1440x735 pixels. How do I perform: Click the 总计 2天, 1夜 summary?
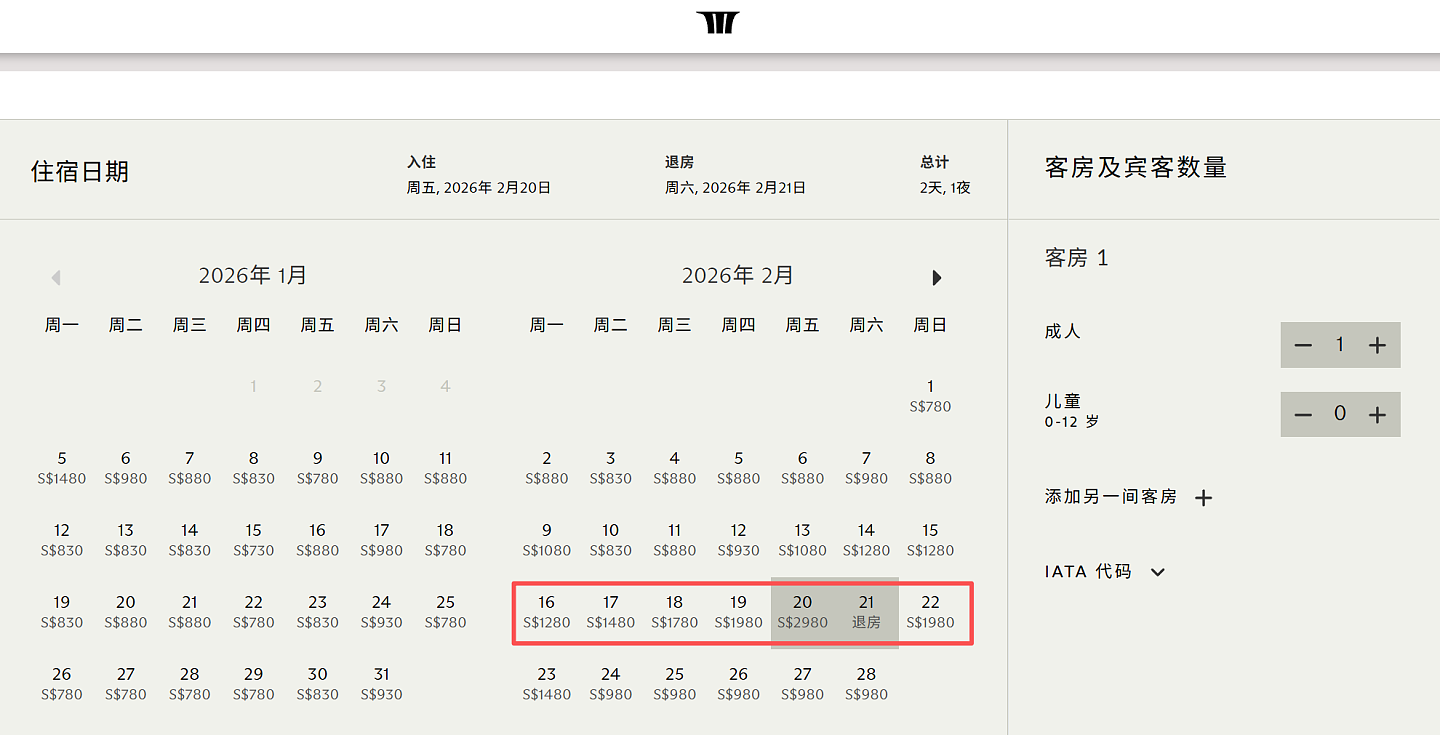(945, 175)
